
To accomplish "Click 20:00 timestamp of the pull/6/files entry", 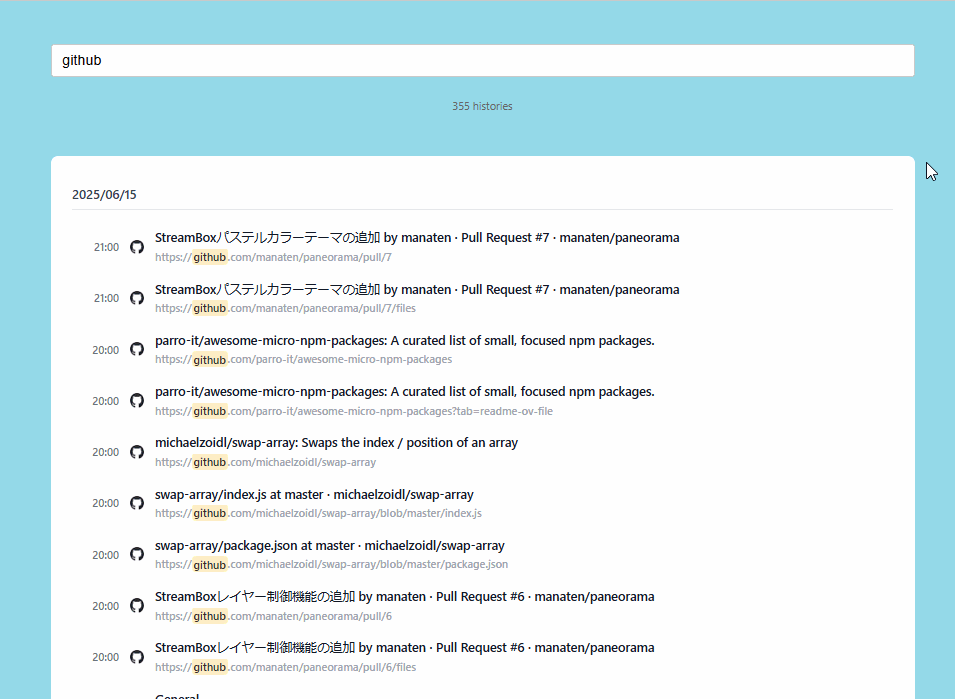I will pyautogui.click(x=105, y=658).
